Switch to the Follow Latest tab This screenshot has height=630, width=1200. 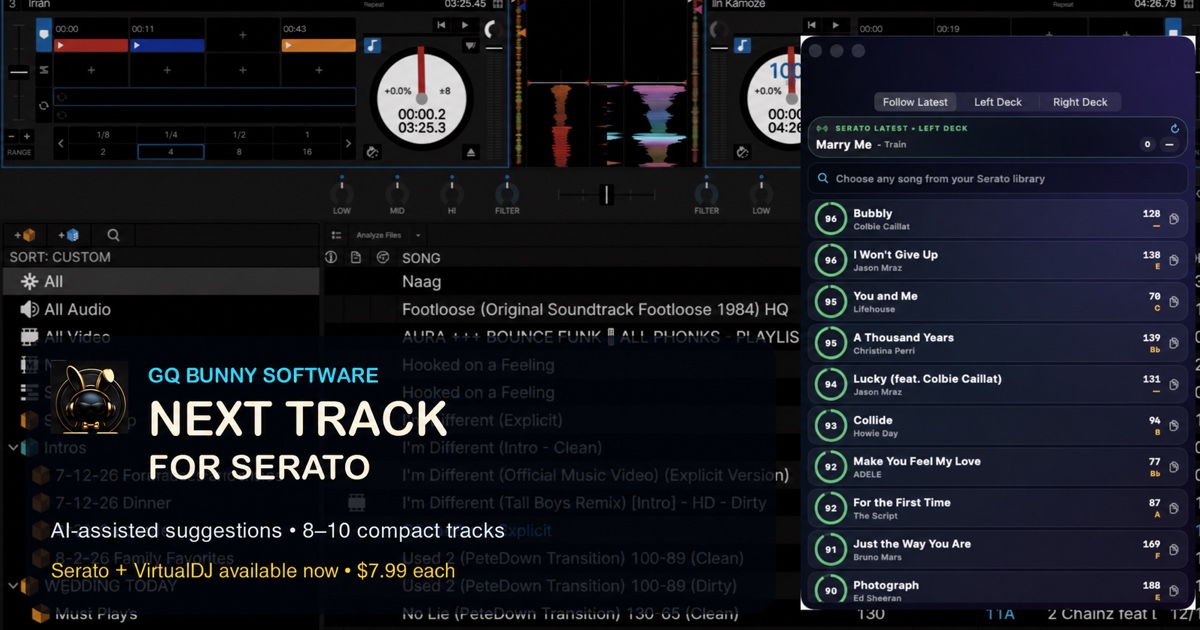(x=915, y=102)
